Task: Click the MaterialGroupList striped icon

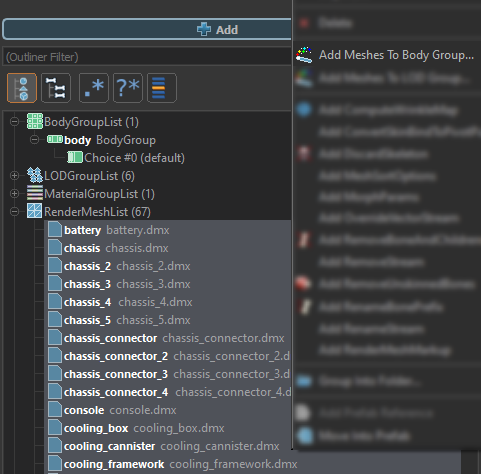Action: click(35, 193)
